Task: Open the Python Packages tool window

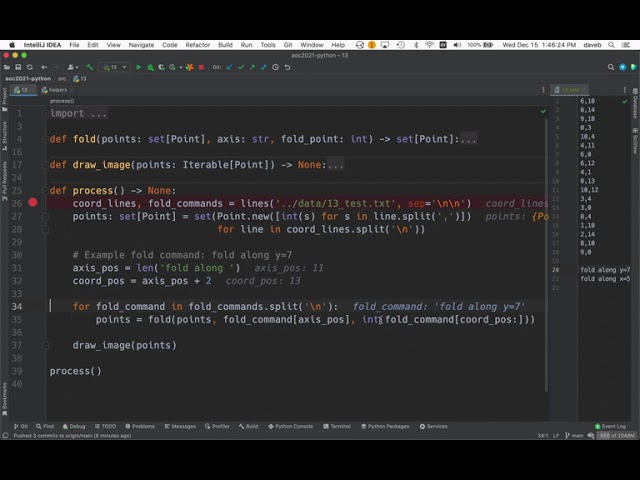Action: click(x=385, y=426)
